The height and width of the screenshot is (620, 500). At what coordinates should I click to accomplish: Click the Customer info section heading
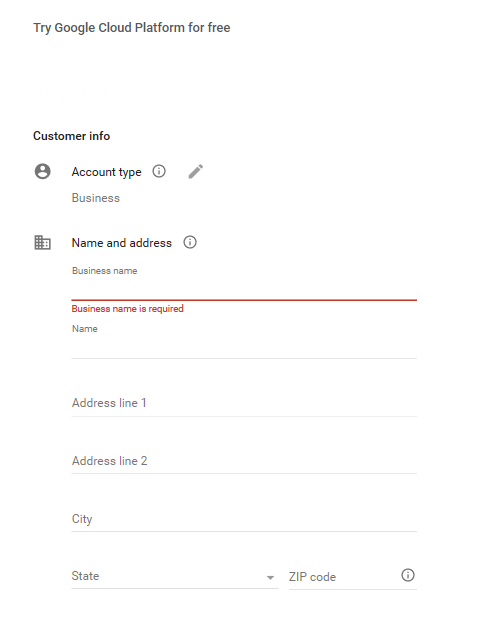click(x=72, y=136)
